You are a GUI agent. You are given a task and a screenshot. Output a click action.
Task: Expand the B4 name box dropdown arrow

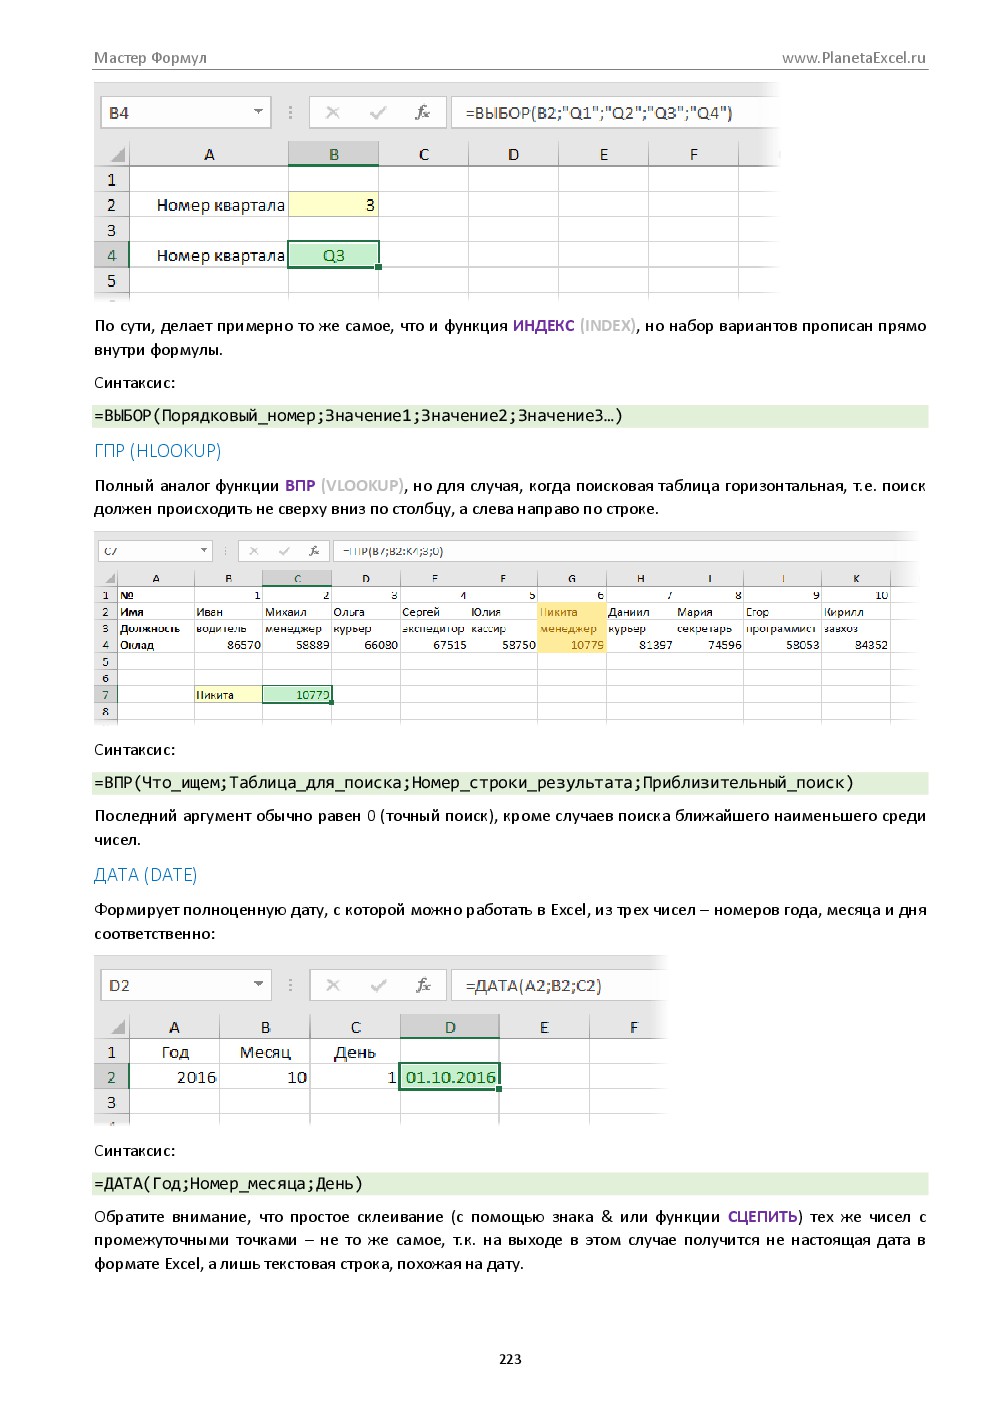259,112
